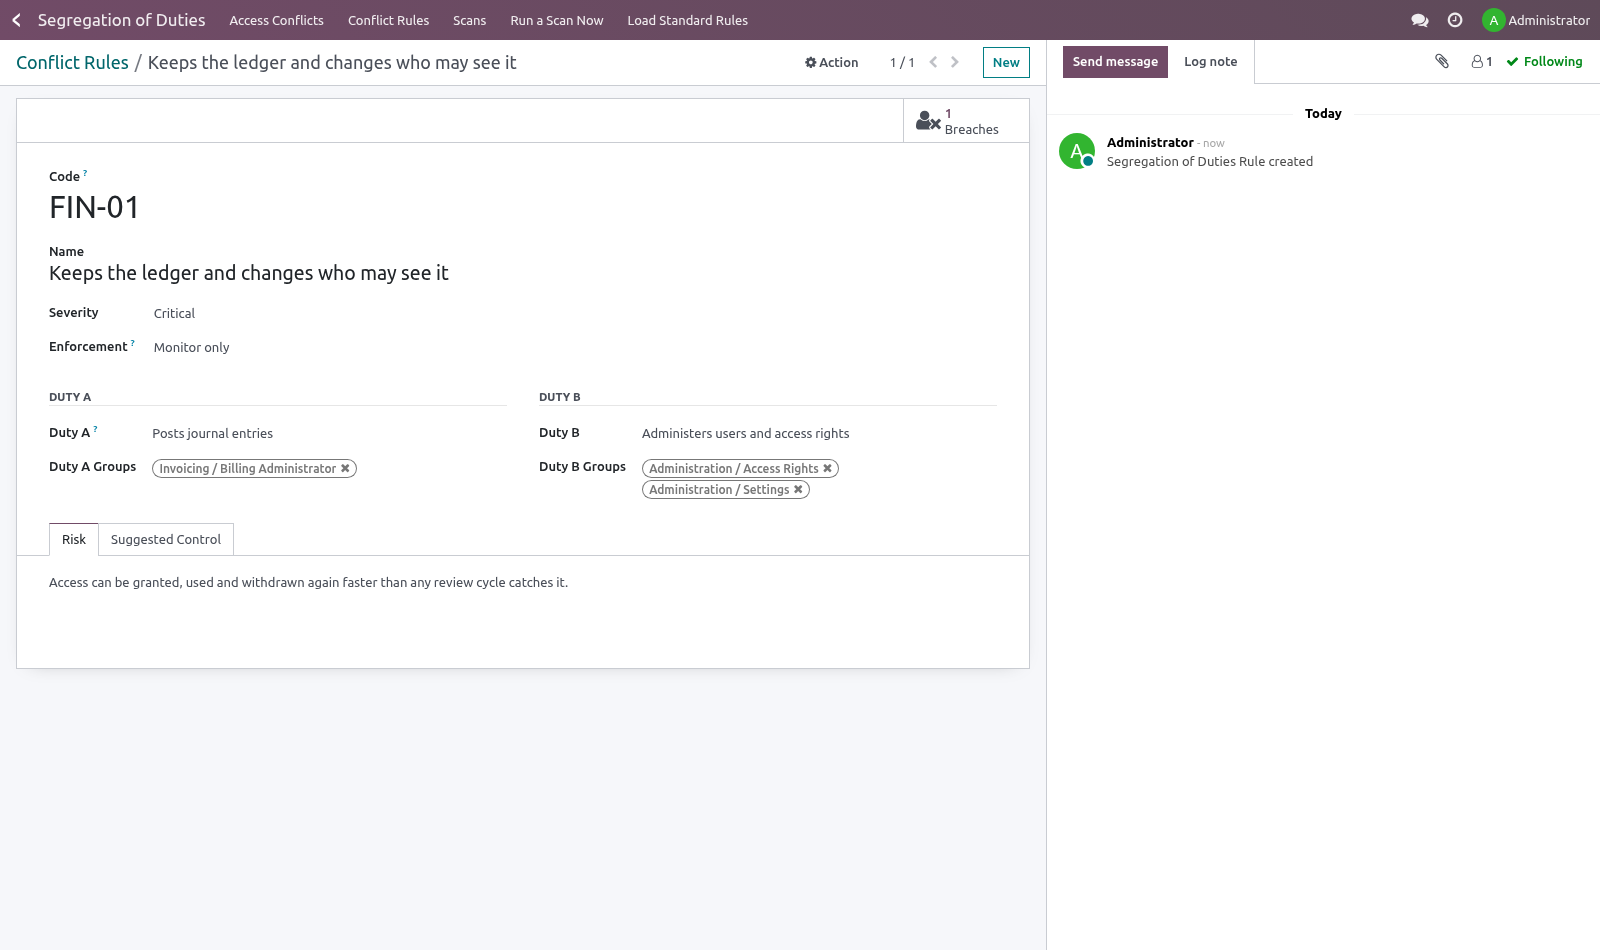Select Run a Scan Now menu
The width and height of the screenshot is (1600, 950).
(557, 20)
